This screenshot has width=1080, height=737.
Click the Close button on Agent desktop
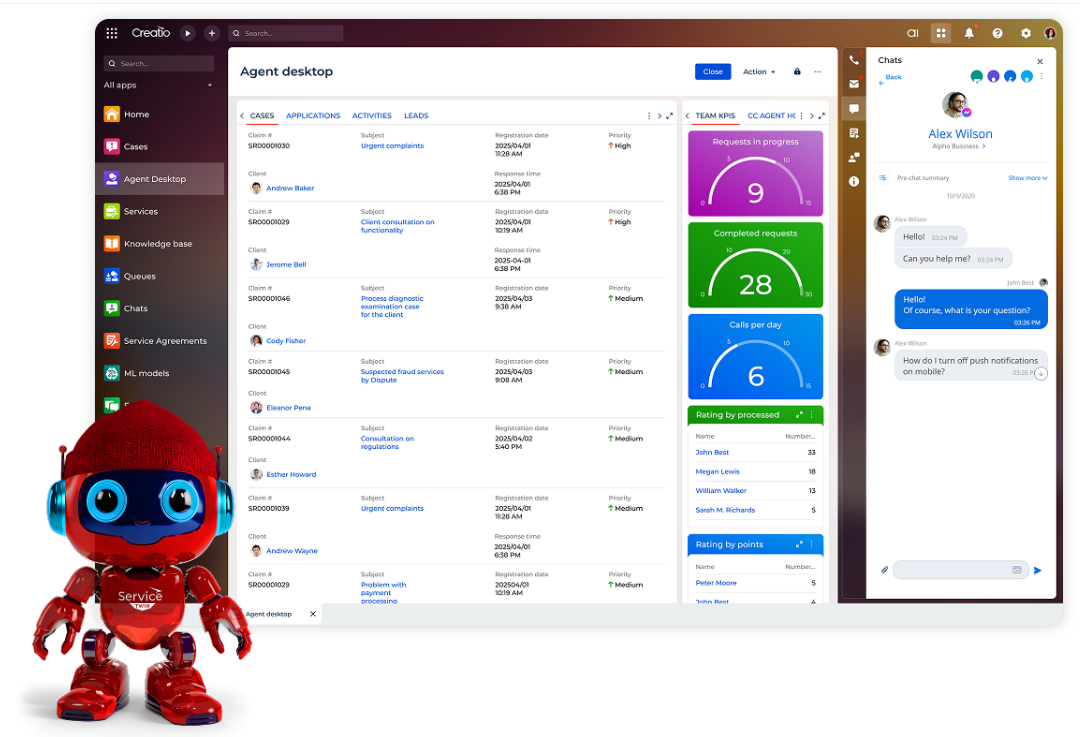point(712,71)
